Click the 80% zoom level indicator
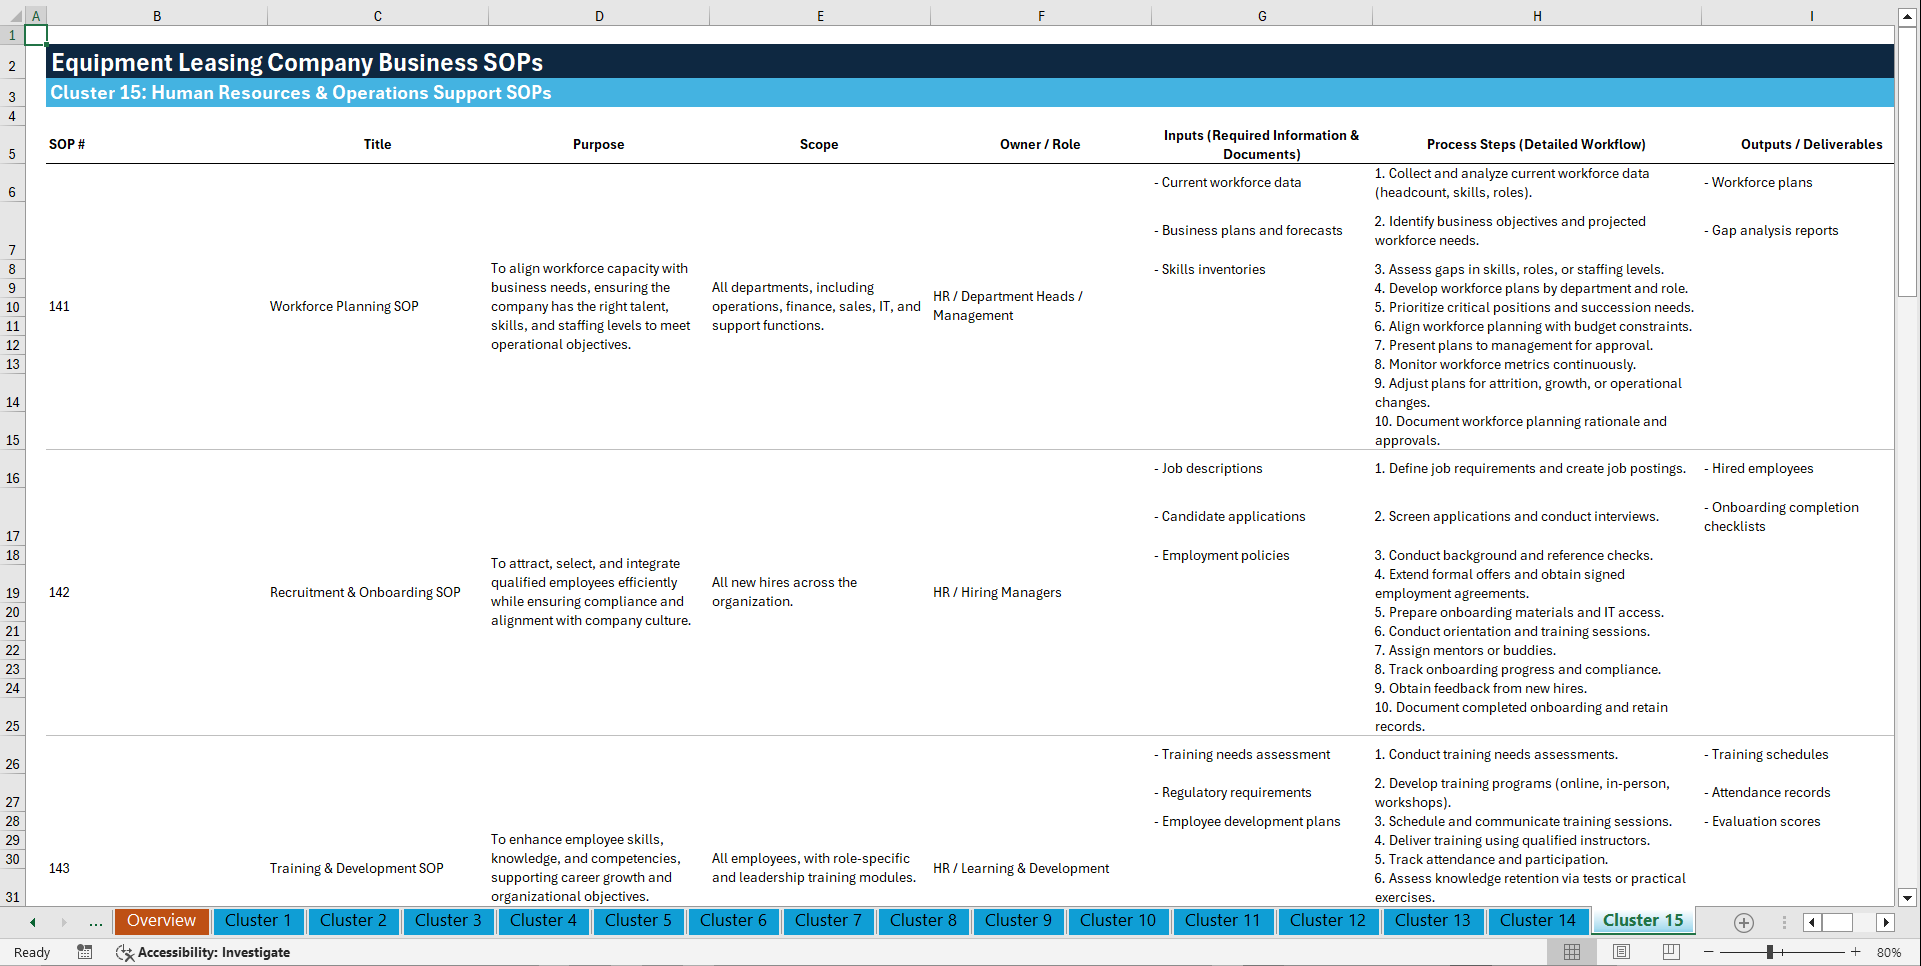This screenshot has height=966, width=1921. (x=1889, y=952)
